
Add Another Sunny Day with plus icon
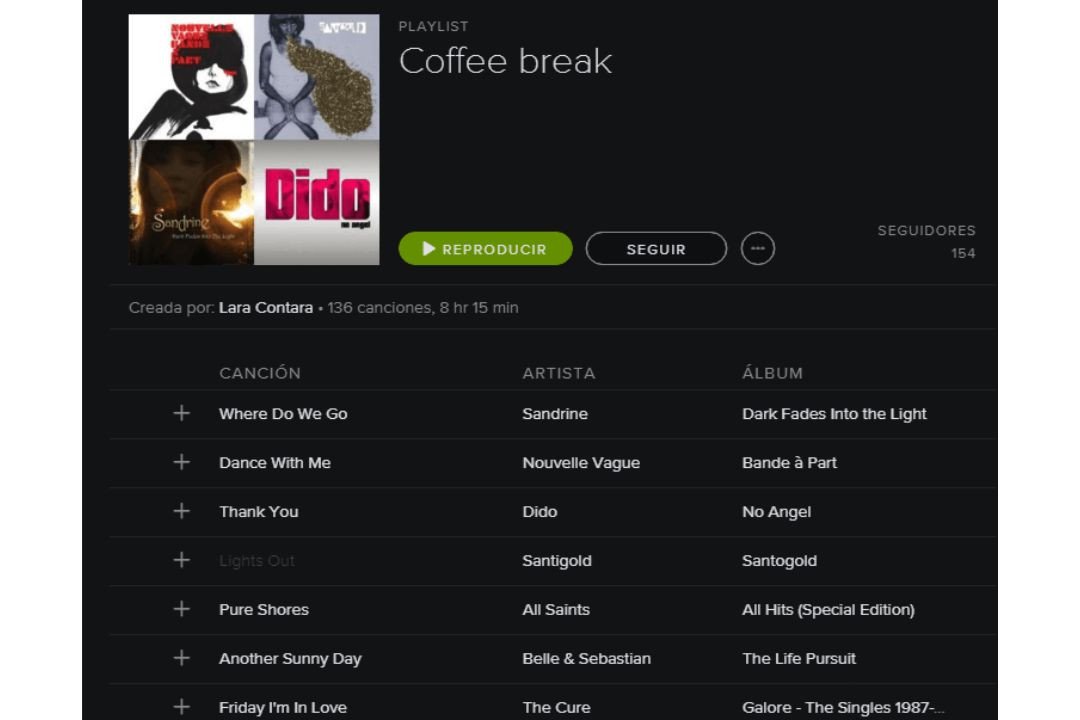coord(181,658)
